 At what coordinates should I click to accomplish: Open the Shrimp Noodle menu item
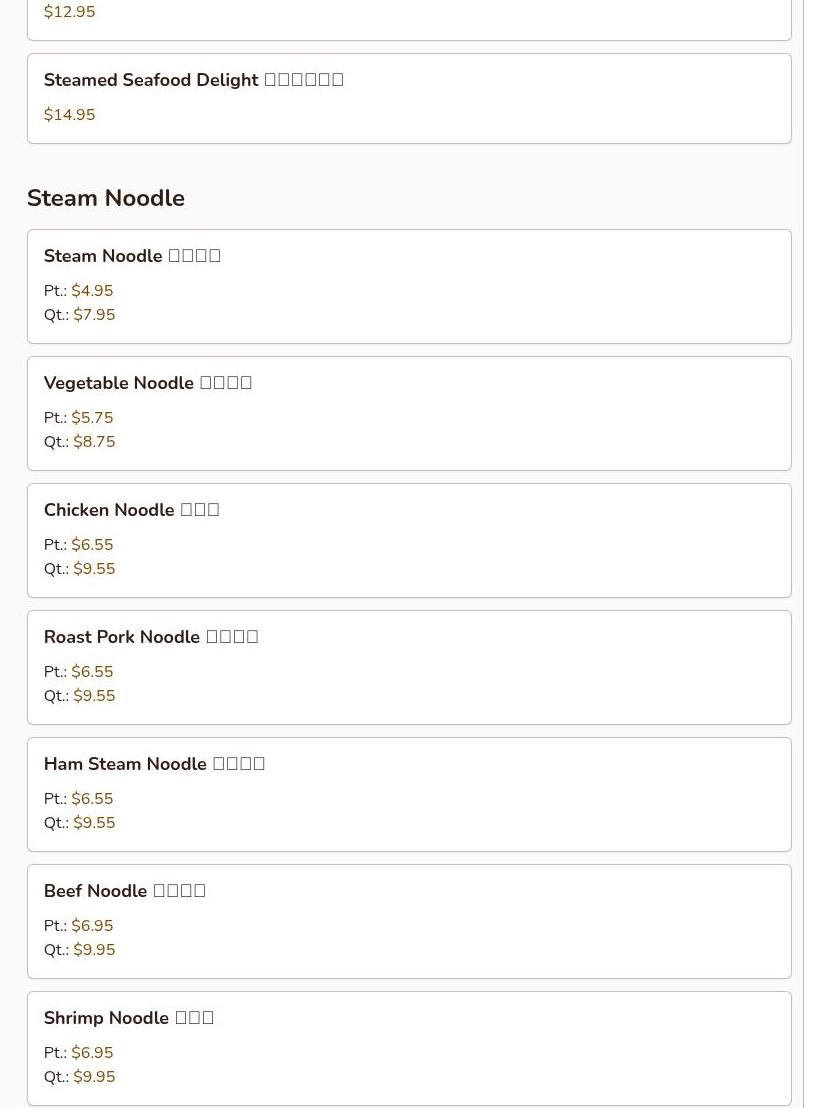129,1018
